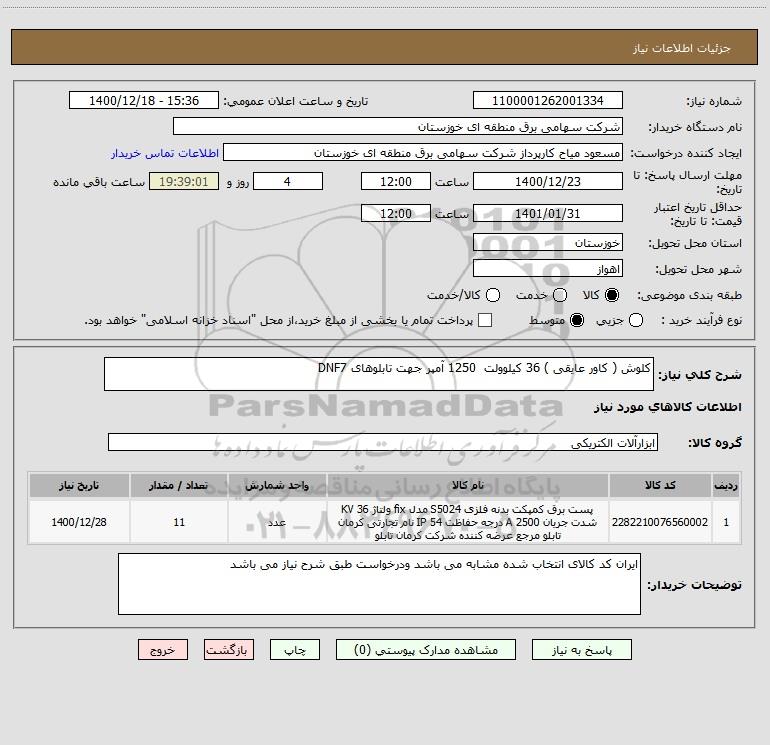Image resolution: width=770 pixels, height=745 pixels.
Task: Click مشاهده مدارک پیوستی (0) button
Action: 426,650
